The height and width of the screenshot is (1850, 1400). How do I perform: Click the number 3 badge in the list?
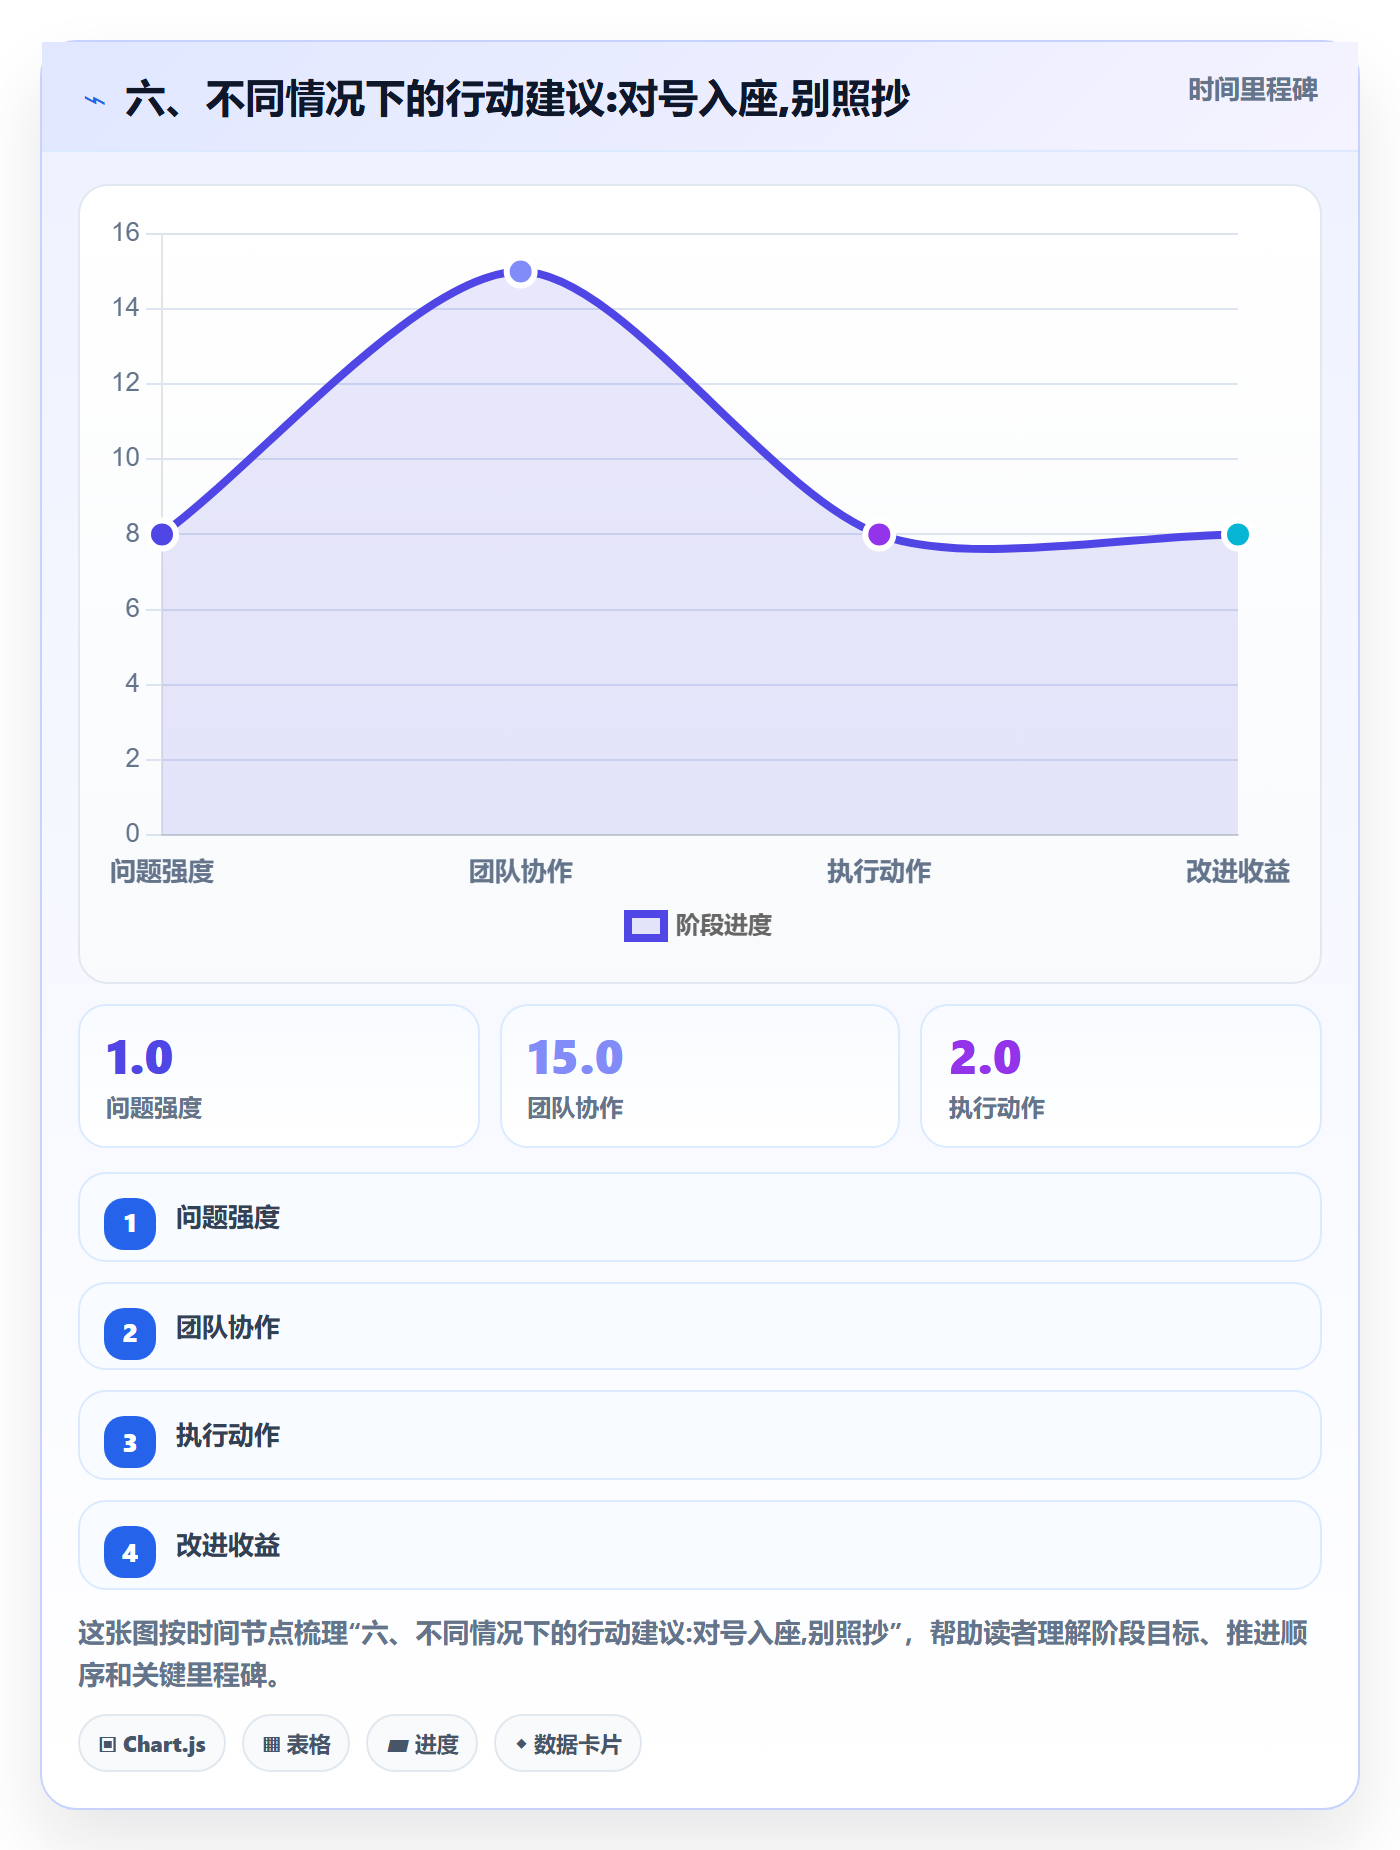130,1442
